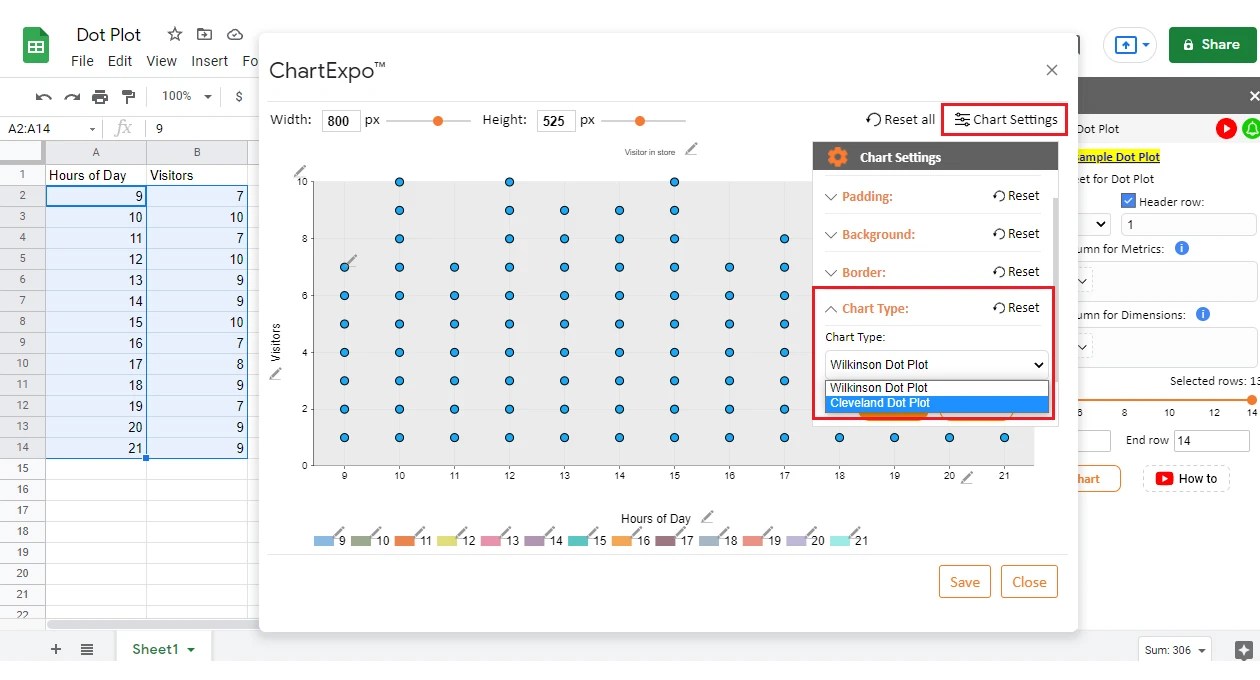
Task: Click the Save button
Action: pos(965,582)
